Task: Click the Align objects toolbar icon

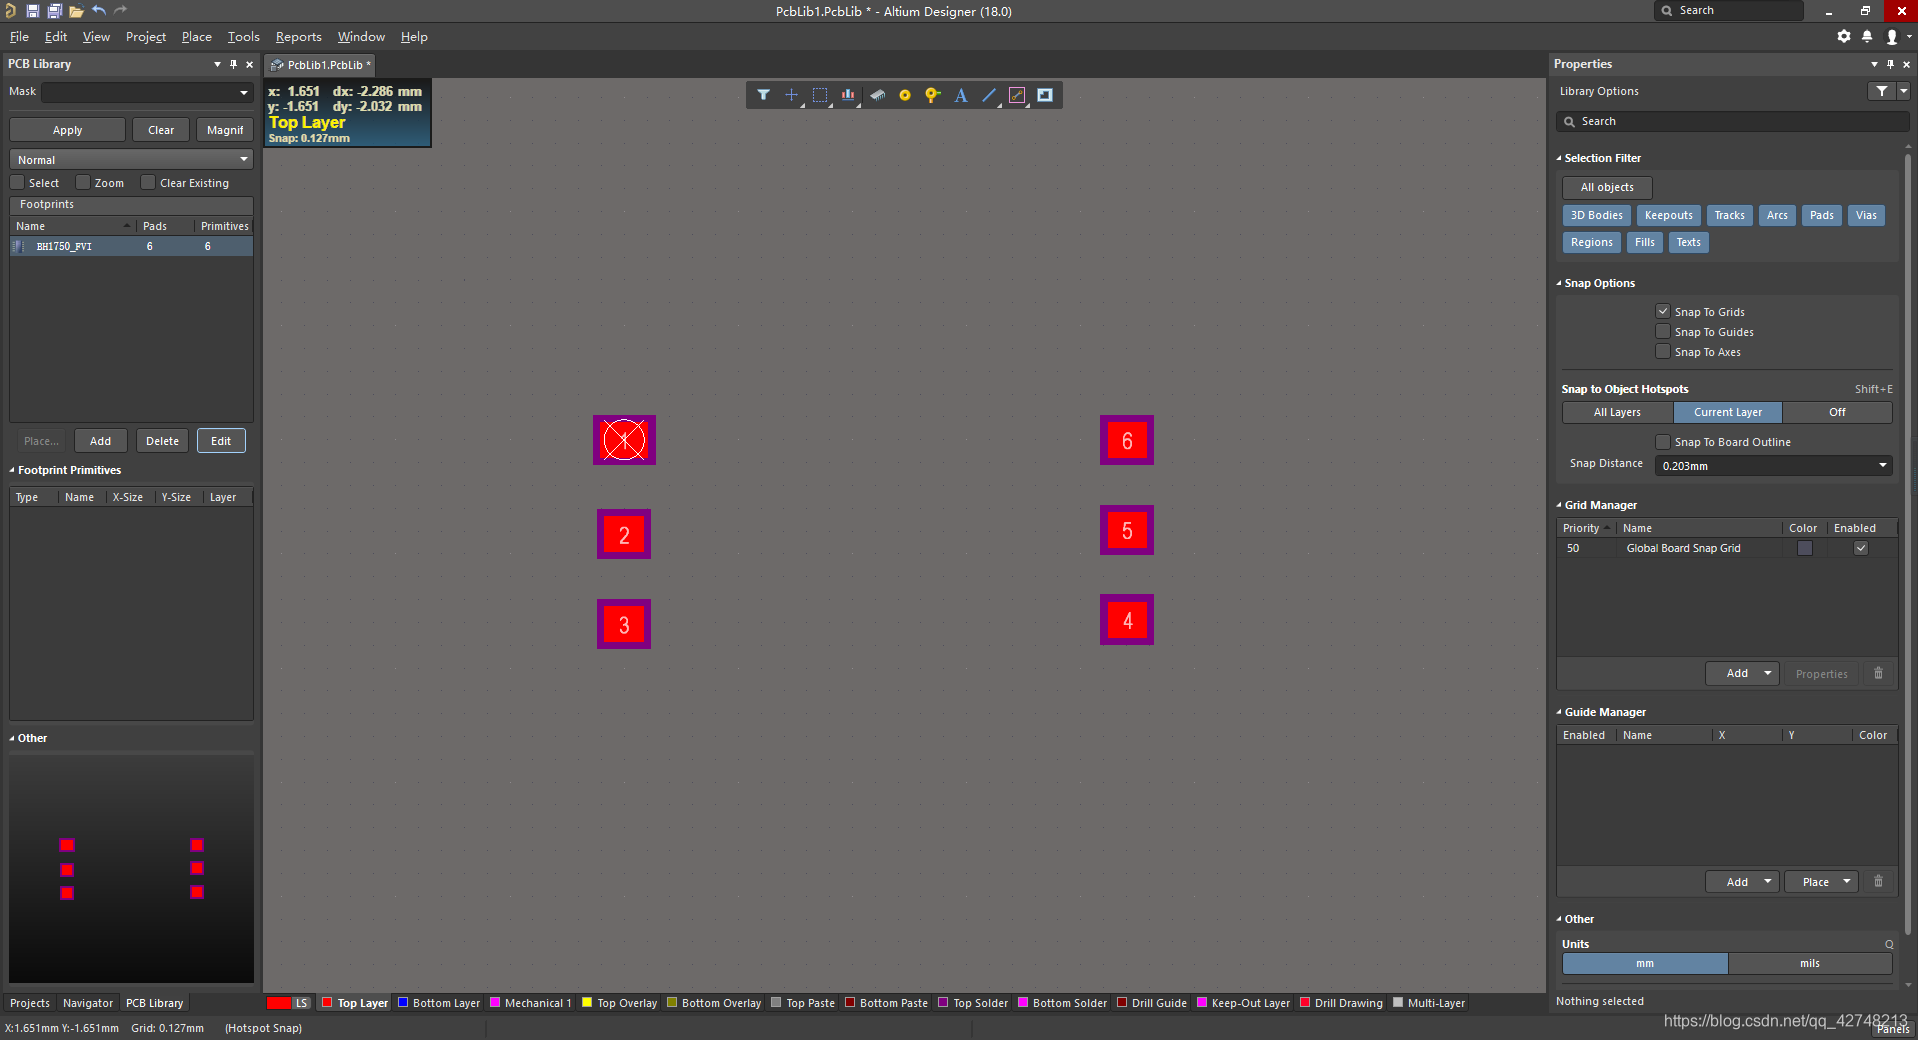Action: point(848,95)
